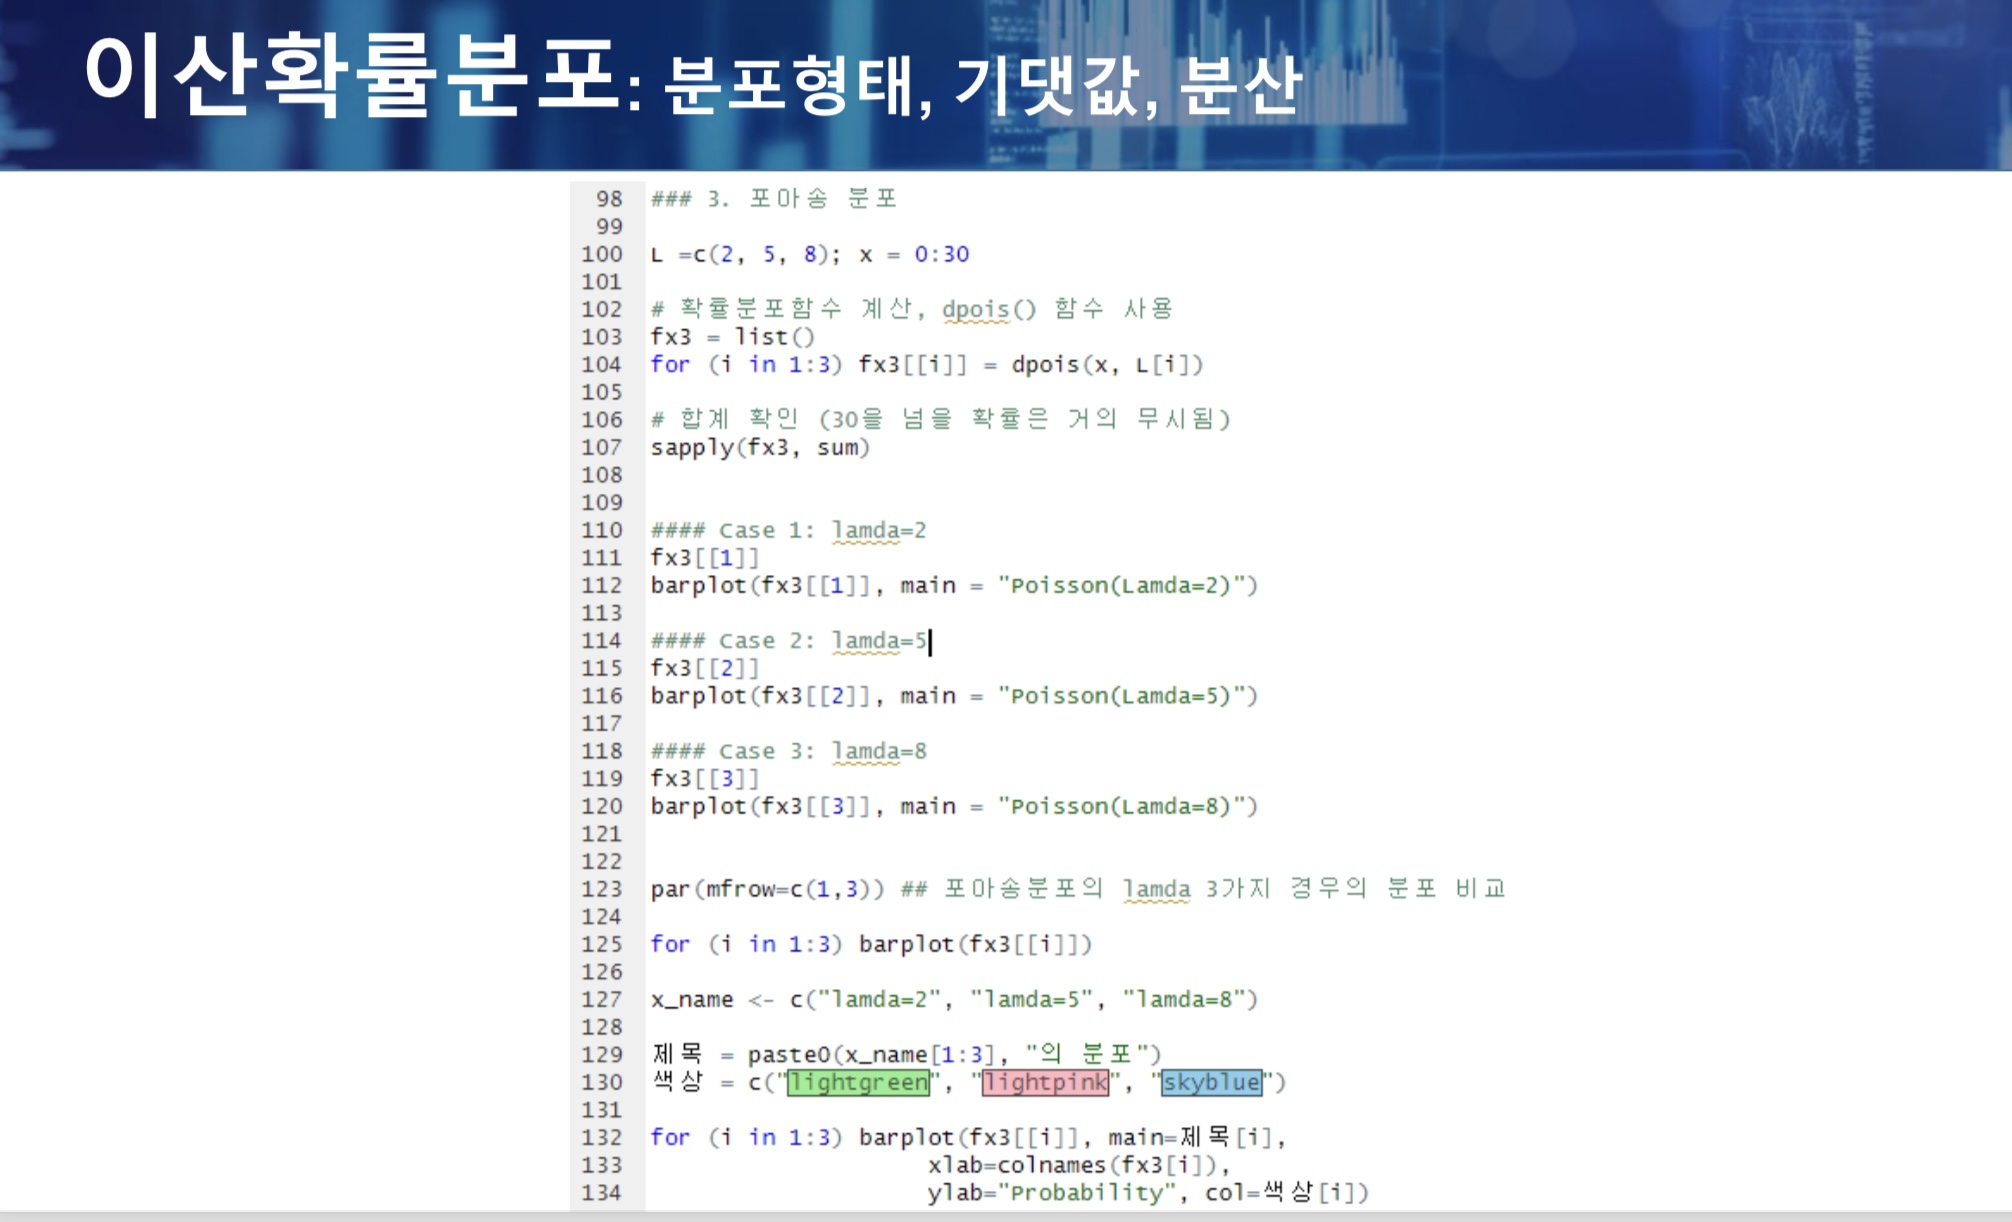Click the slide title 이산확률분포
The image size is (2012, 1222).
[350, 75]
